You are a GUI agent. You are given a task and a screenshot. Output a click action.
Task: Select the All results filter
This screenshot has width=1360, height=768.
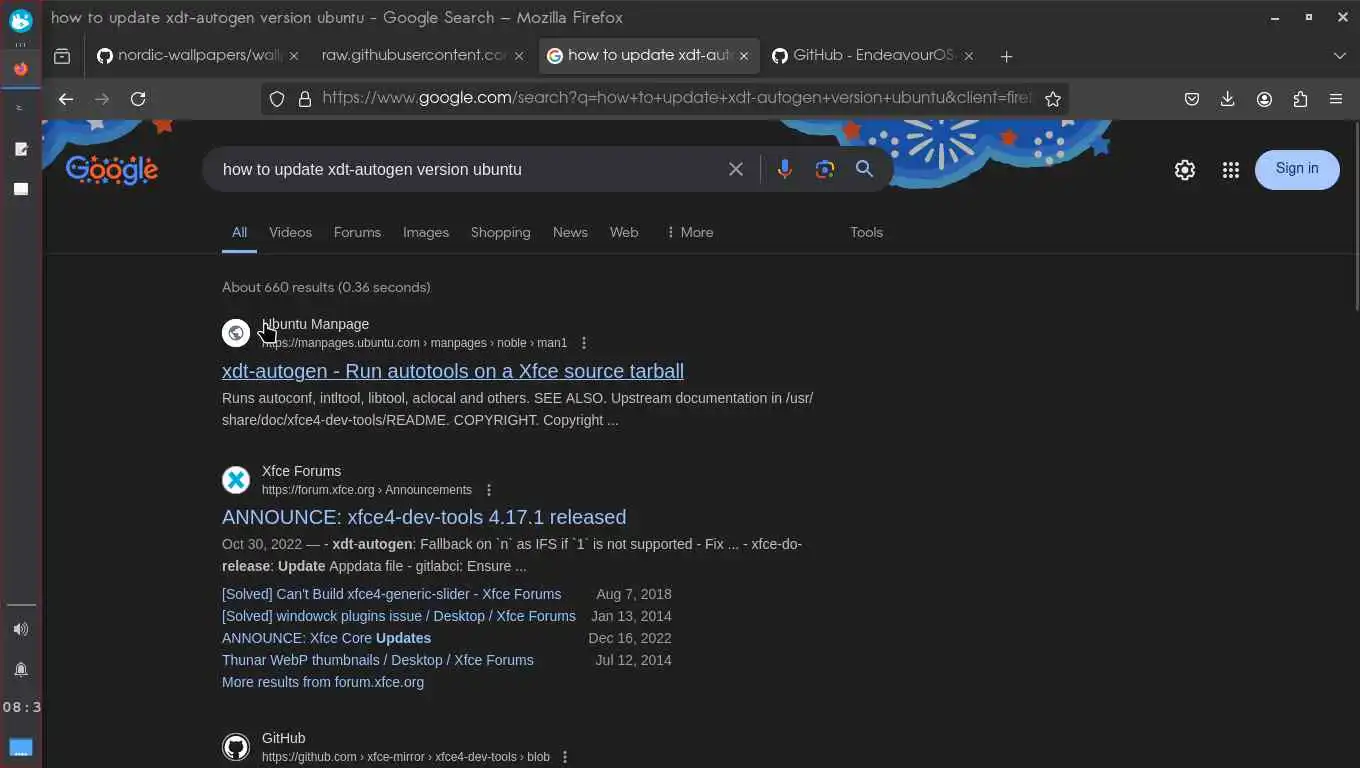(x=239, y=232)
